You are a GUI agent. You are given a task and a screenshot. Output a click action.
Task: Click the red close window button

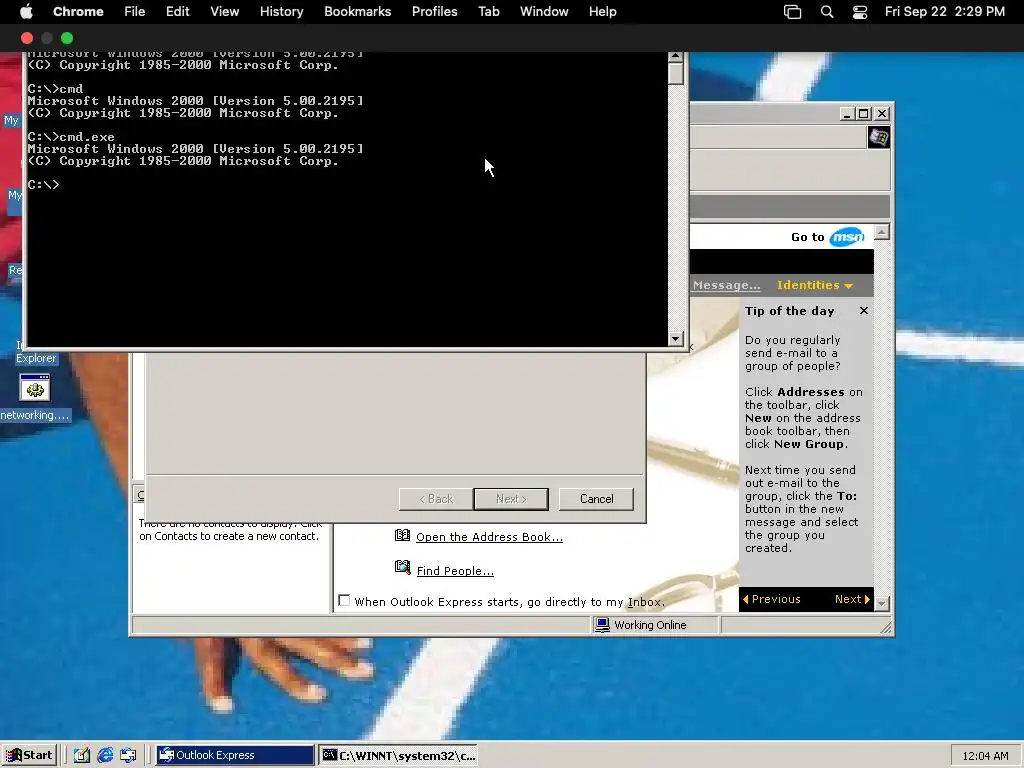click(x=27, y=39)
